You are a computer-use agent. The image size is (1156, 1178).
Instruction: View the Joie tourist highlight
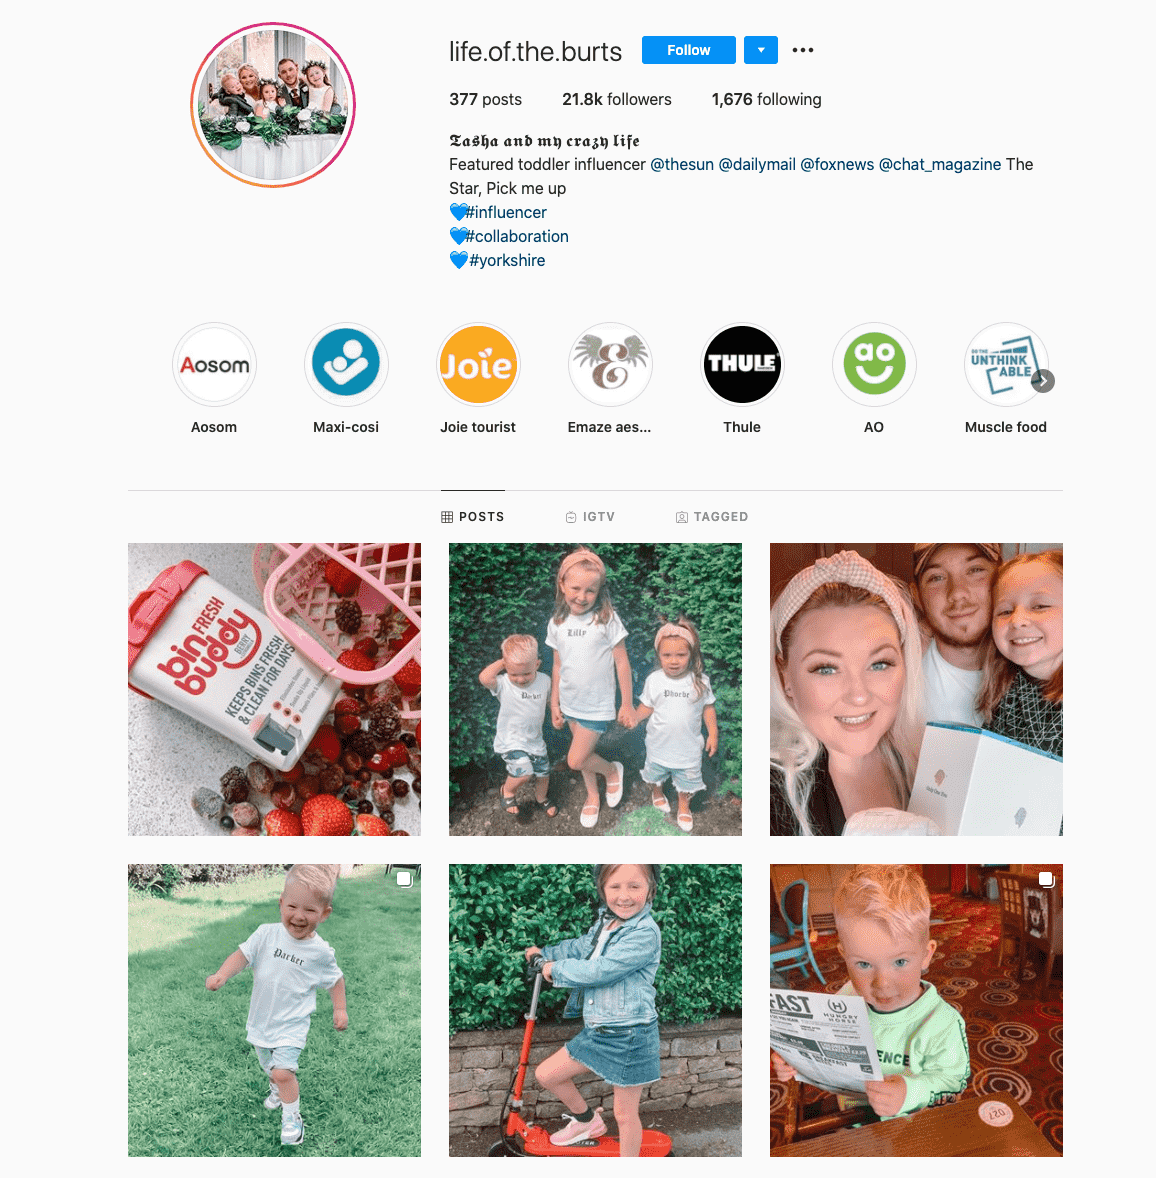pyautogui.click(x=478, y=365)
